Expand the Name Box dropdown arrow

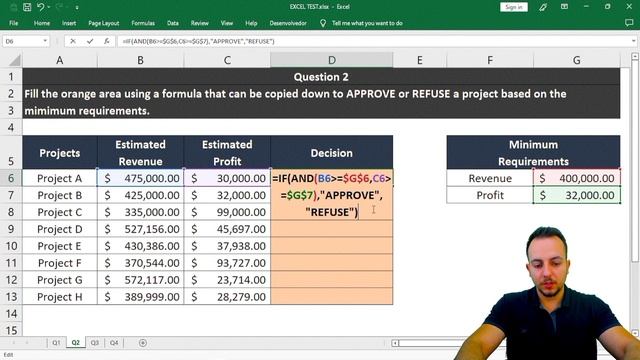pyautogui.click(x=45, y=41)
